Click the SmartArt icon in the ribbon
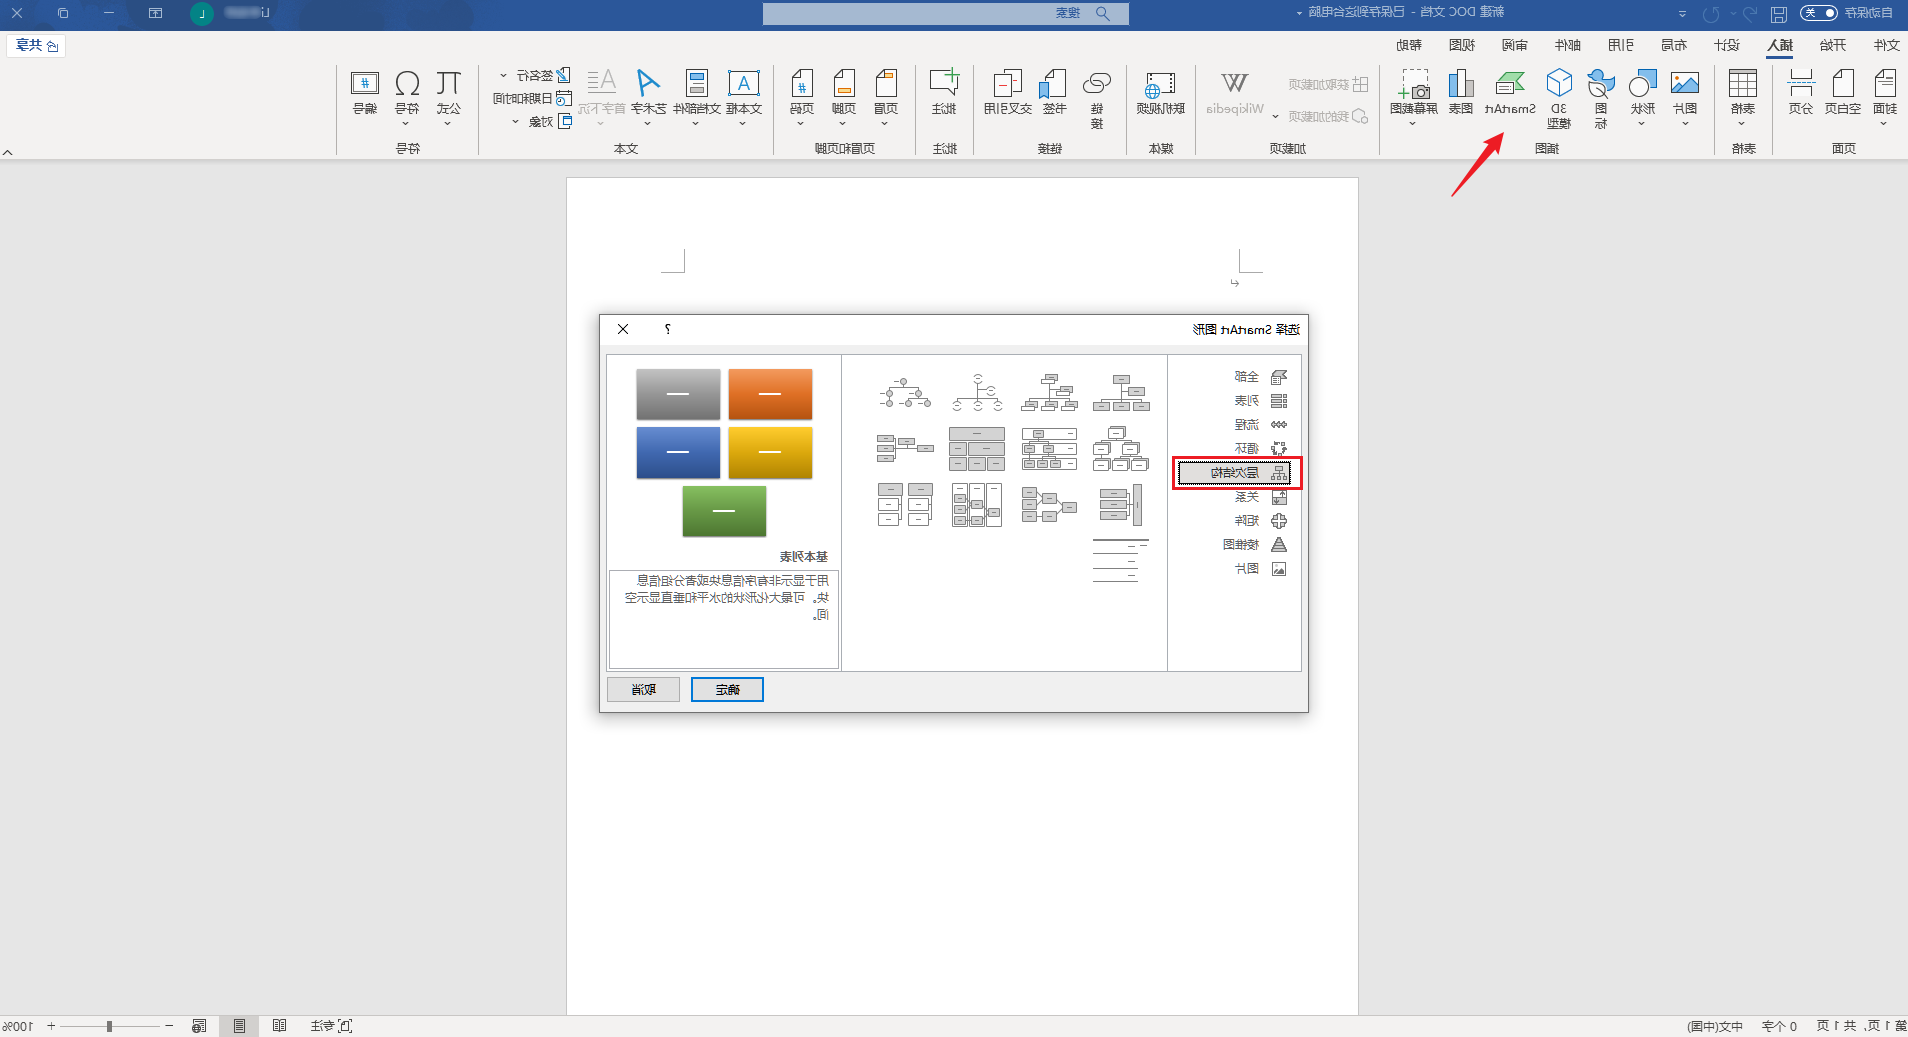 pos(1510,92)
